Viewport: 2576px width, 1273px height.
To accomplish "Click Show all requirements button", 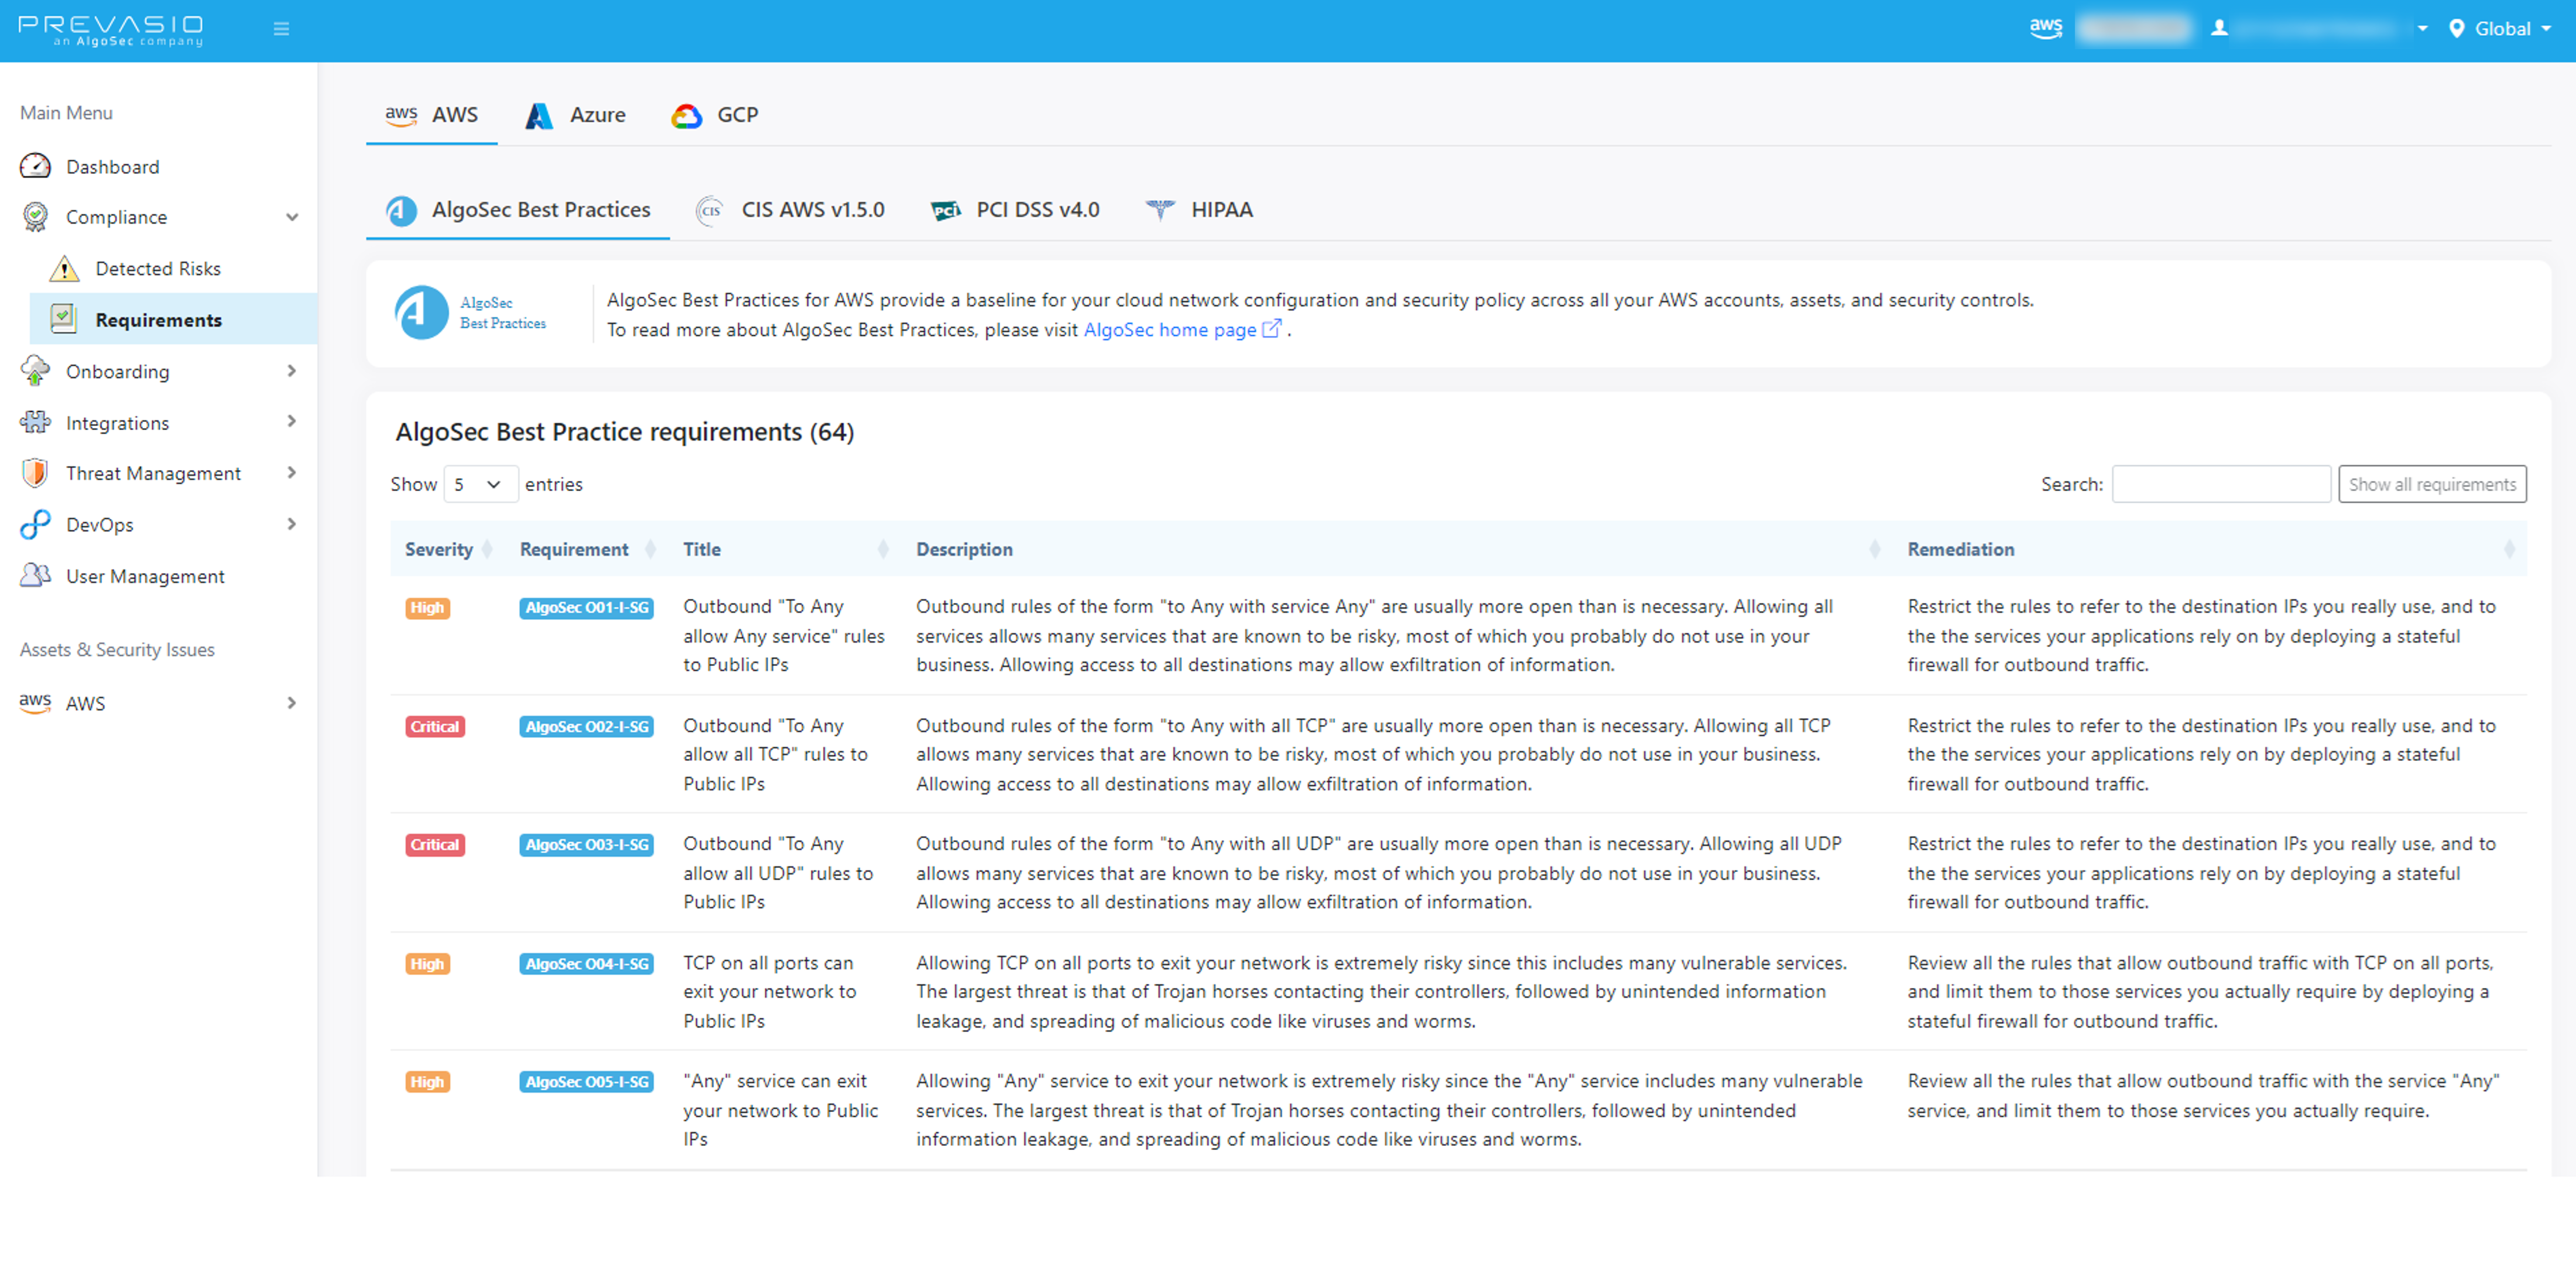I will coord(2431,484).
